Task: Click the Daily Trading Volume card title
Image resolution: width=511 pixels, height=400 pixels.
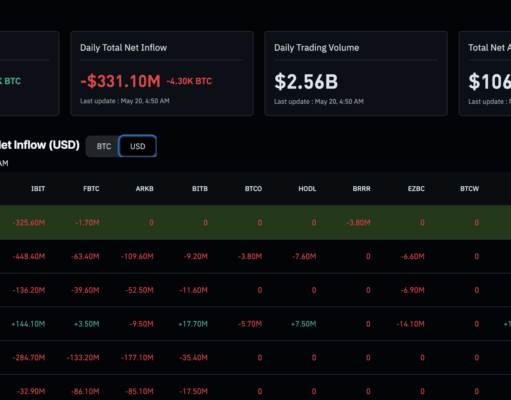Action: tap(317, 48)
